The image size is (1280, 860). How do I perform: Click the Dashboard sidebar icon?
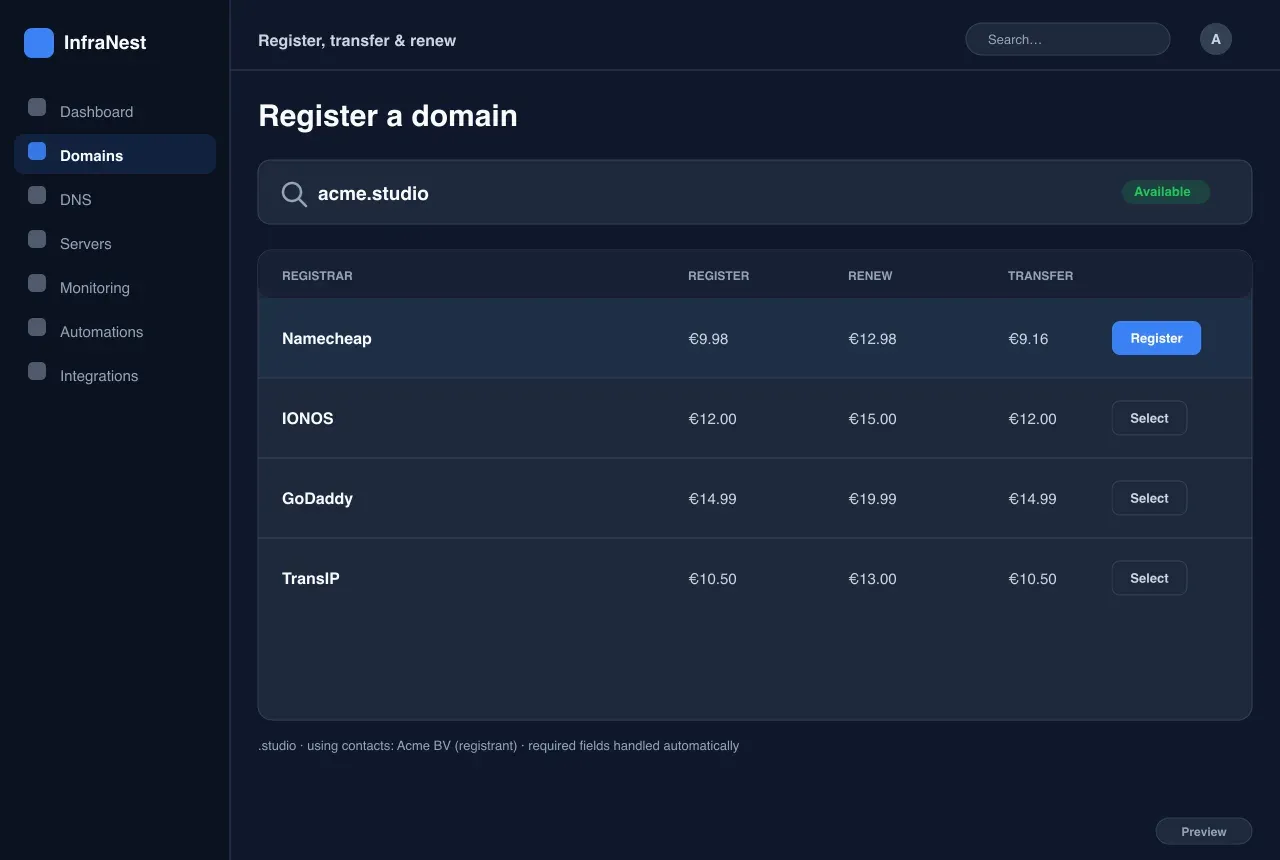tap(37, 107)
